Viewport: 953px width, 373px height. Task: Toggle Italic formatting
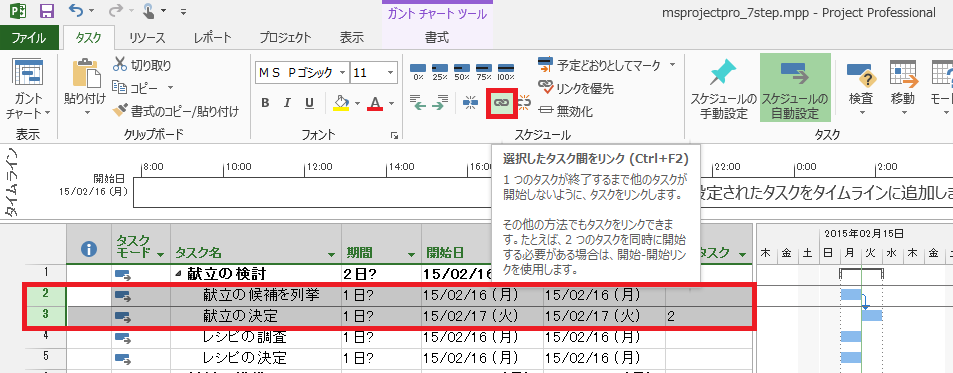click(x=287, y=103)
